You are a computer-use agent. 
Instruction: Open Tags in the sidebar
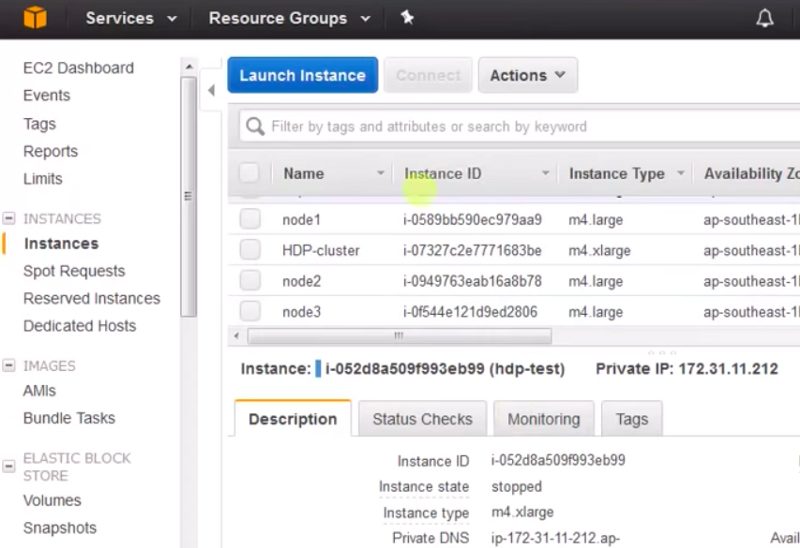point(39,123)
